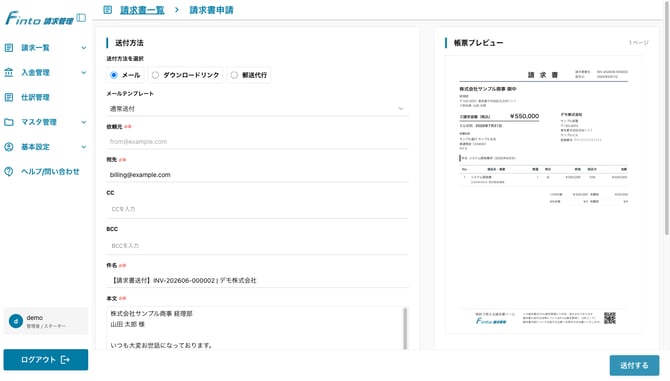Click the ログアウト button
Image resolution: width=670 pixels, height=381 pixels.
click(46, 360)
